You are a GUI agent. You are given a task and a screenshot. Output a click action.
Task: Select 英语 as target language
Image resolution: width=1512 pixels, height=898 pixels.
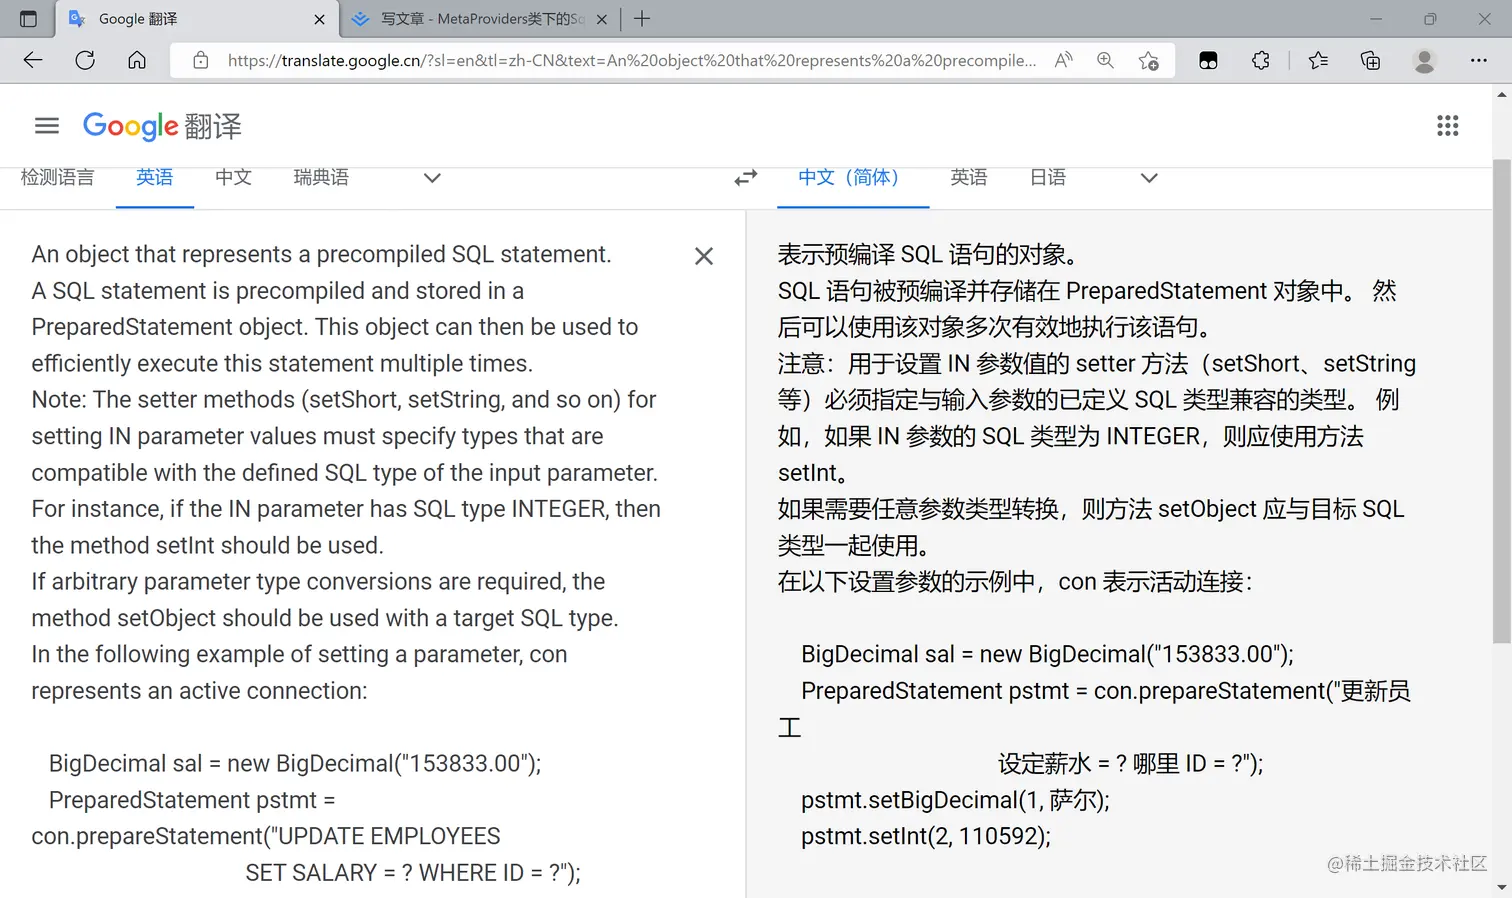click(x=969, y=178)
